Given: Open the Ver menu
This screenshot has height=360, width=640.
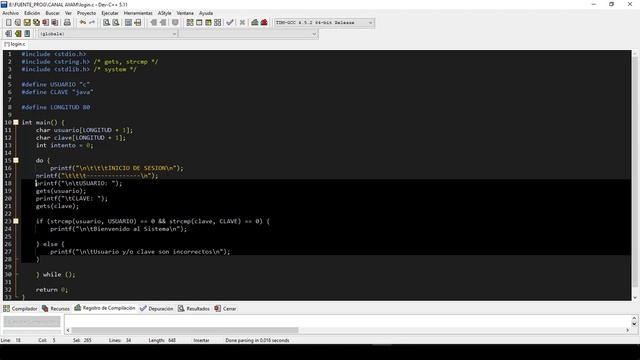Looking at the screenshot, I should [68, 13].
